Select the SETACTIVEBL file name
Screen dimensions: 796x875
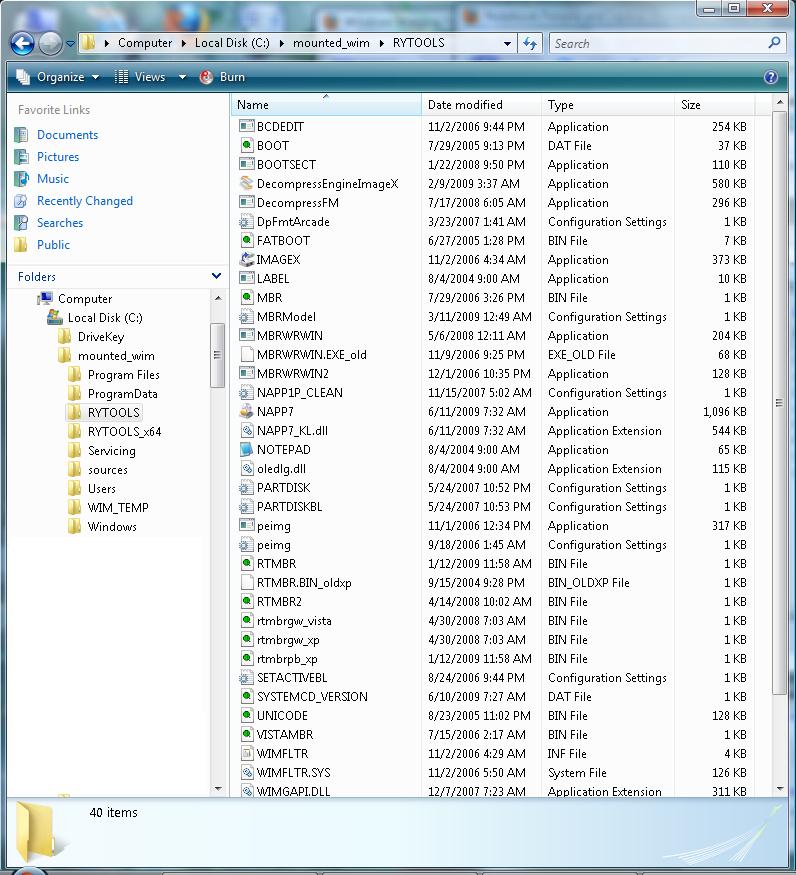(292, 677)
